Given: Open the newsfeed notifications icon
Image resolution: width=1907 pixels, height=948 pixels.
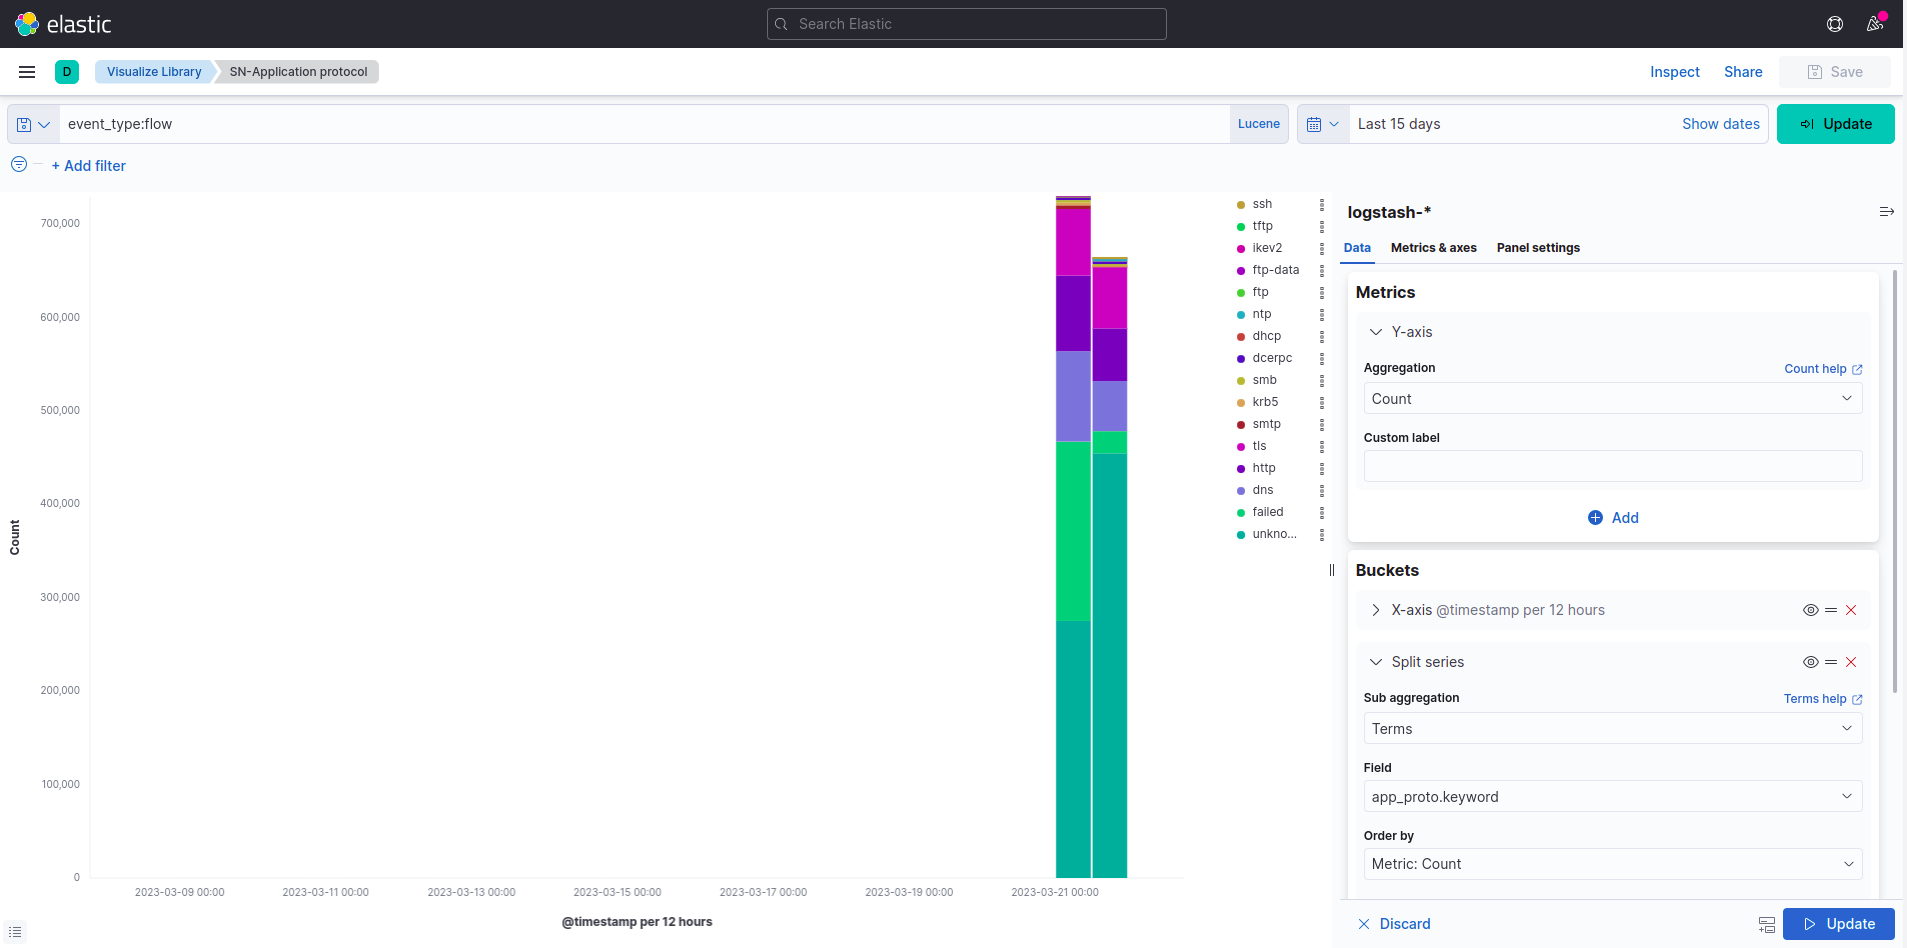Looking at the screenshot, I should (x=1875, y=24).
